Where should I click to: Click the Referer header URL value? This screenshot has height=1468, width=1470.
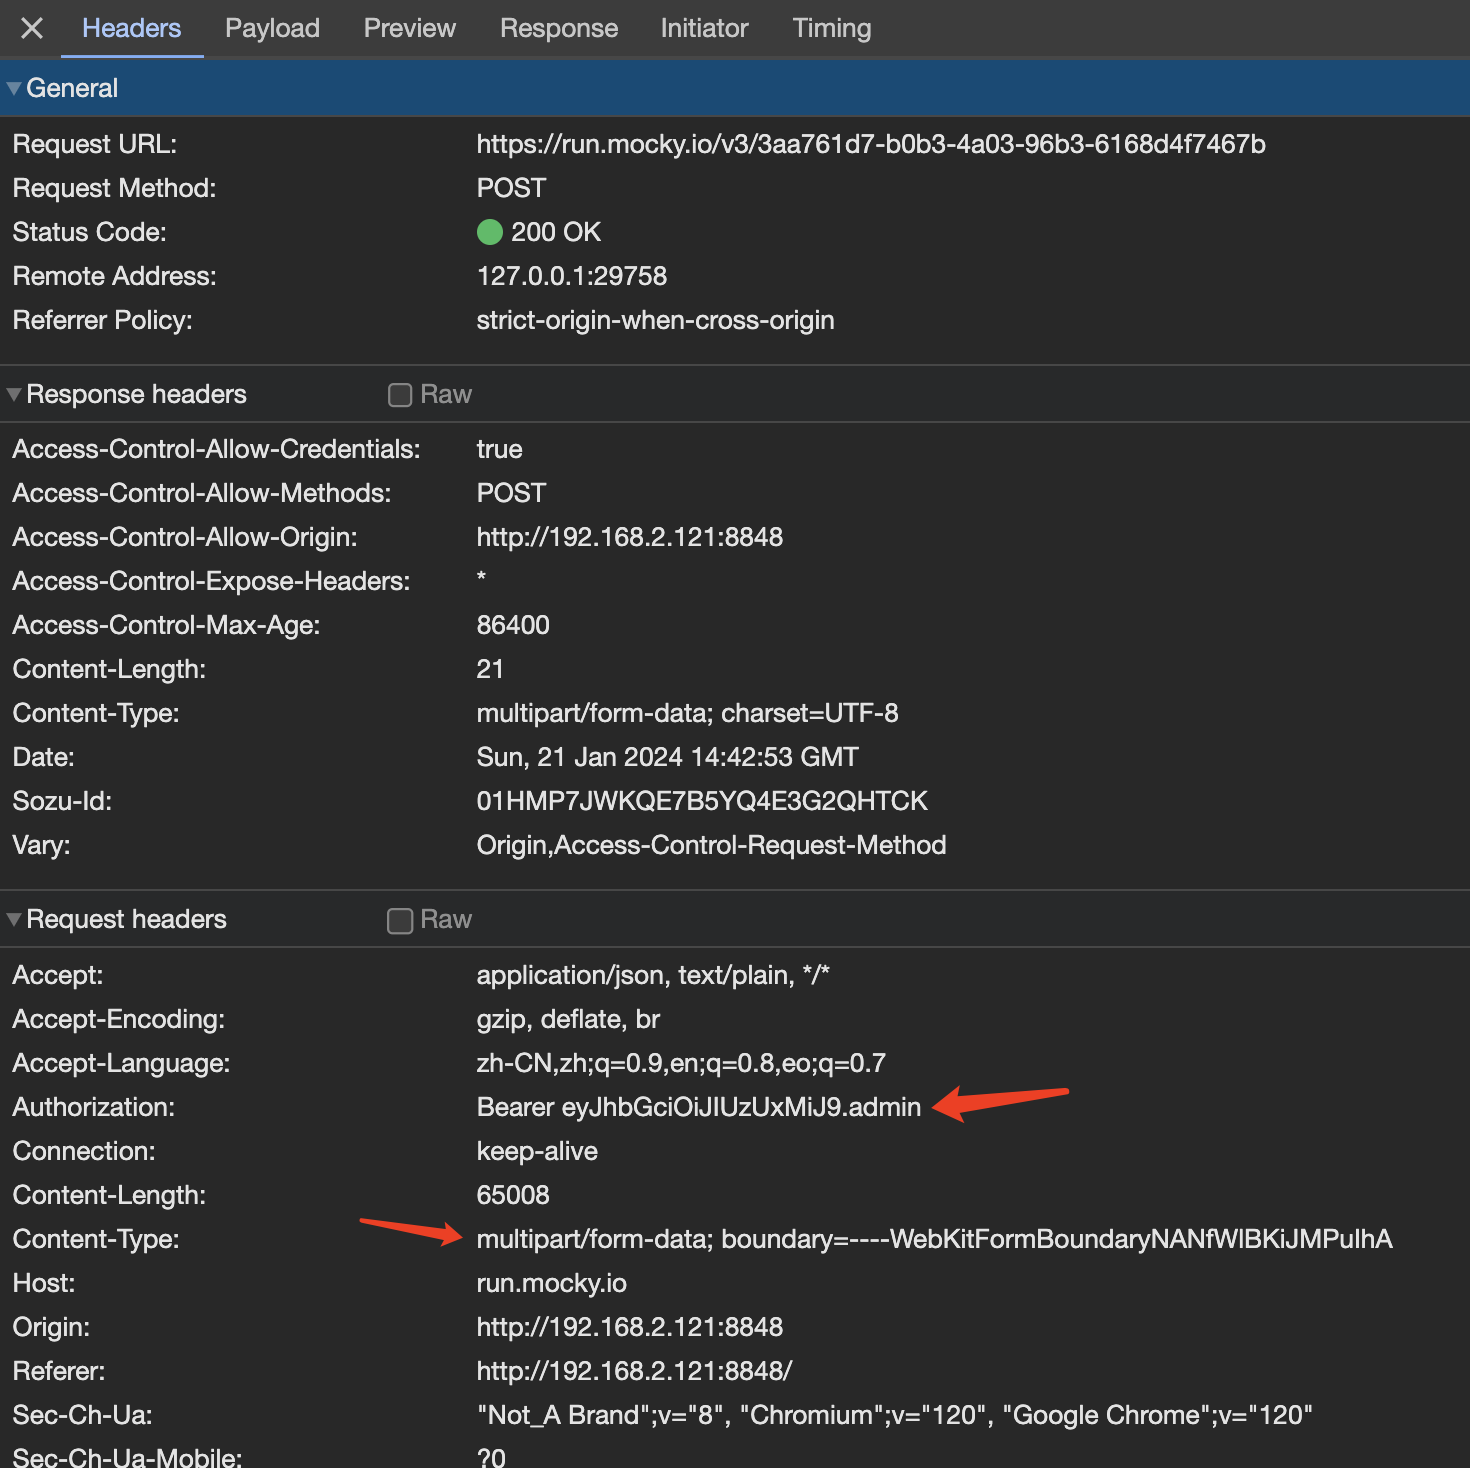click(x=634, y=1371)
